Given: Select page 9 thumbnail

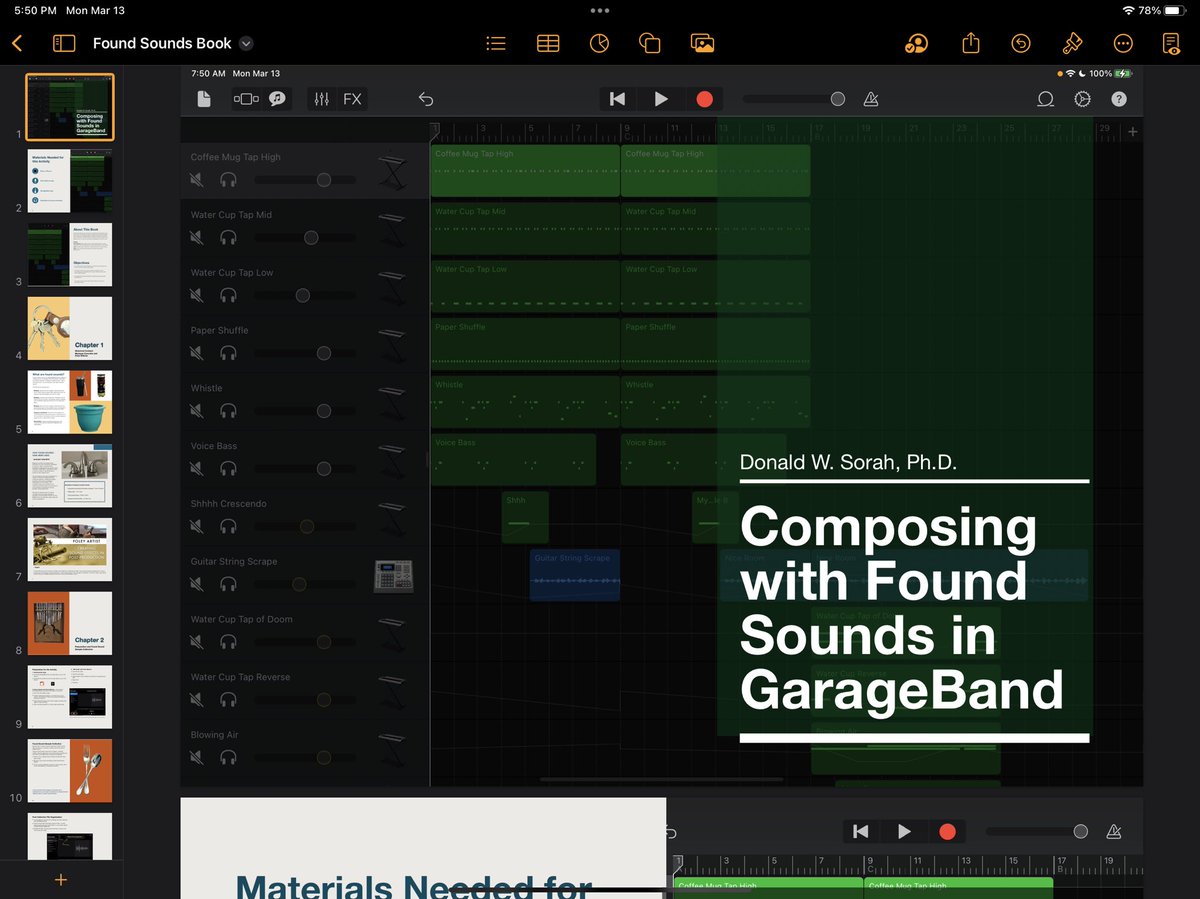Looking at the screenshot, I should click(70, 697).
